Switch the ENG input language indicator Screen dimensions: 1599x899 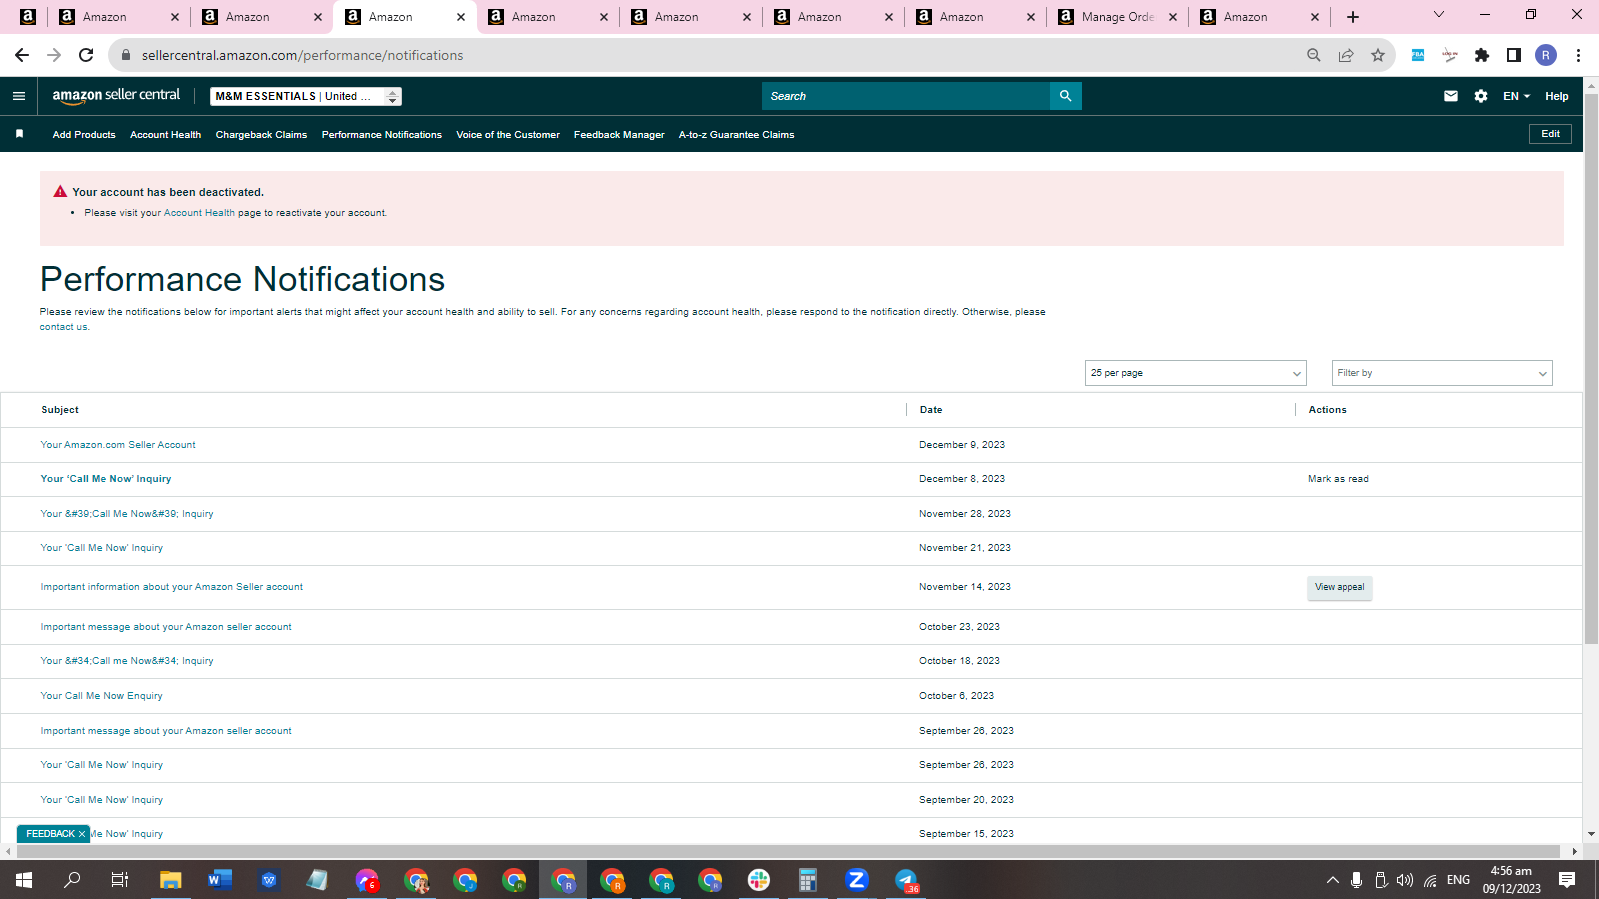(x=1458, y=880)
